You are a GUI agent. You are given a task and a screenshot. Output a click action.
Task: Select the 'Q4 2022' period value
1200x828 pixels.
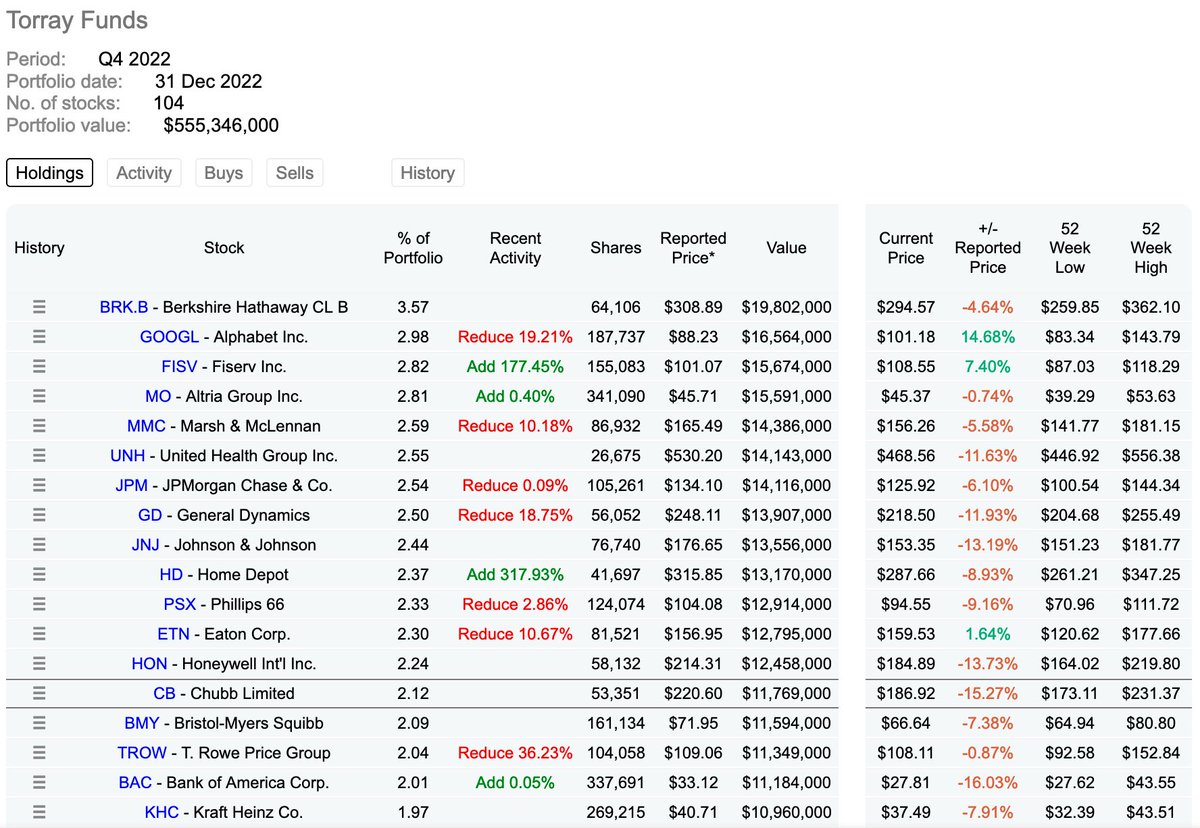(x=134, y=59)
